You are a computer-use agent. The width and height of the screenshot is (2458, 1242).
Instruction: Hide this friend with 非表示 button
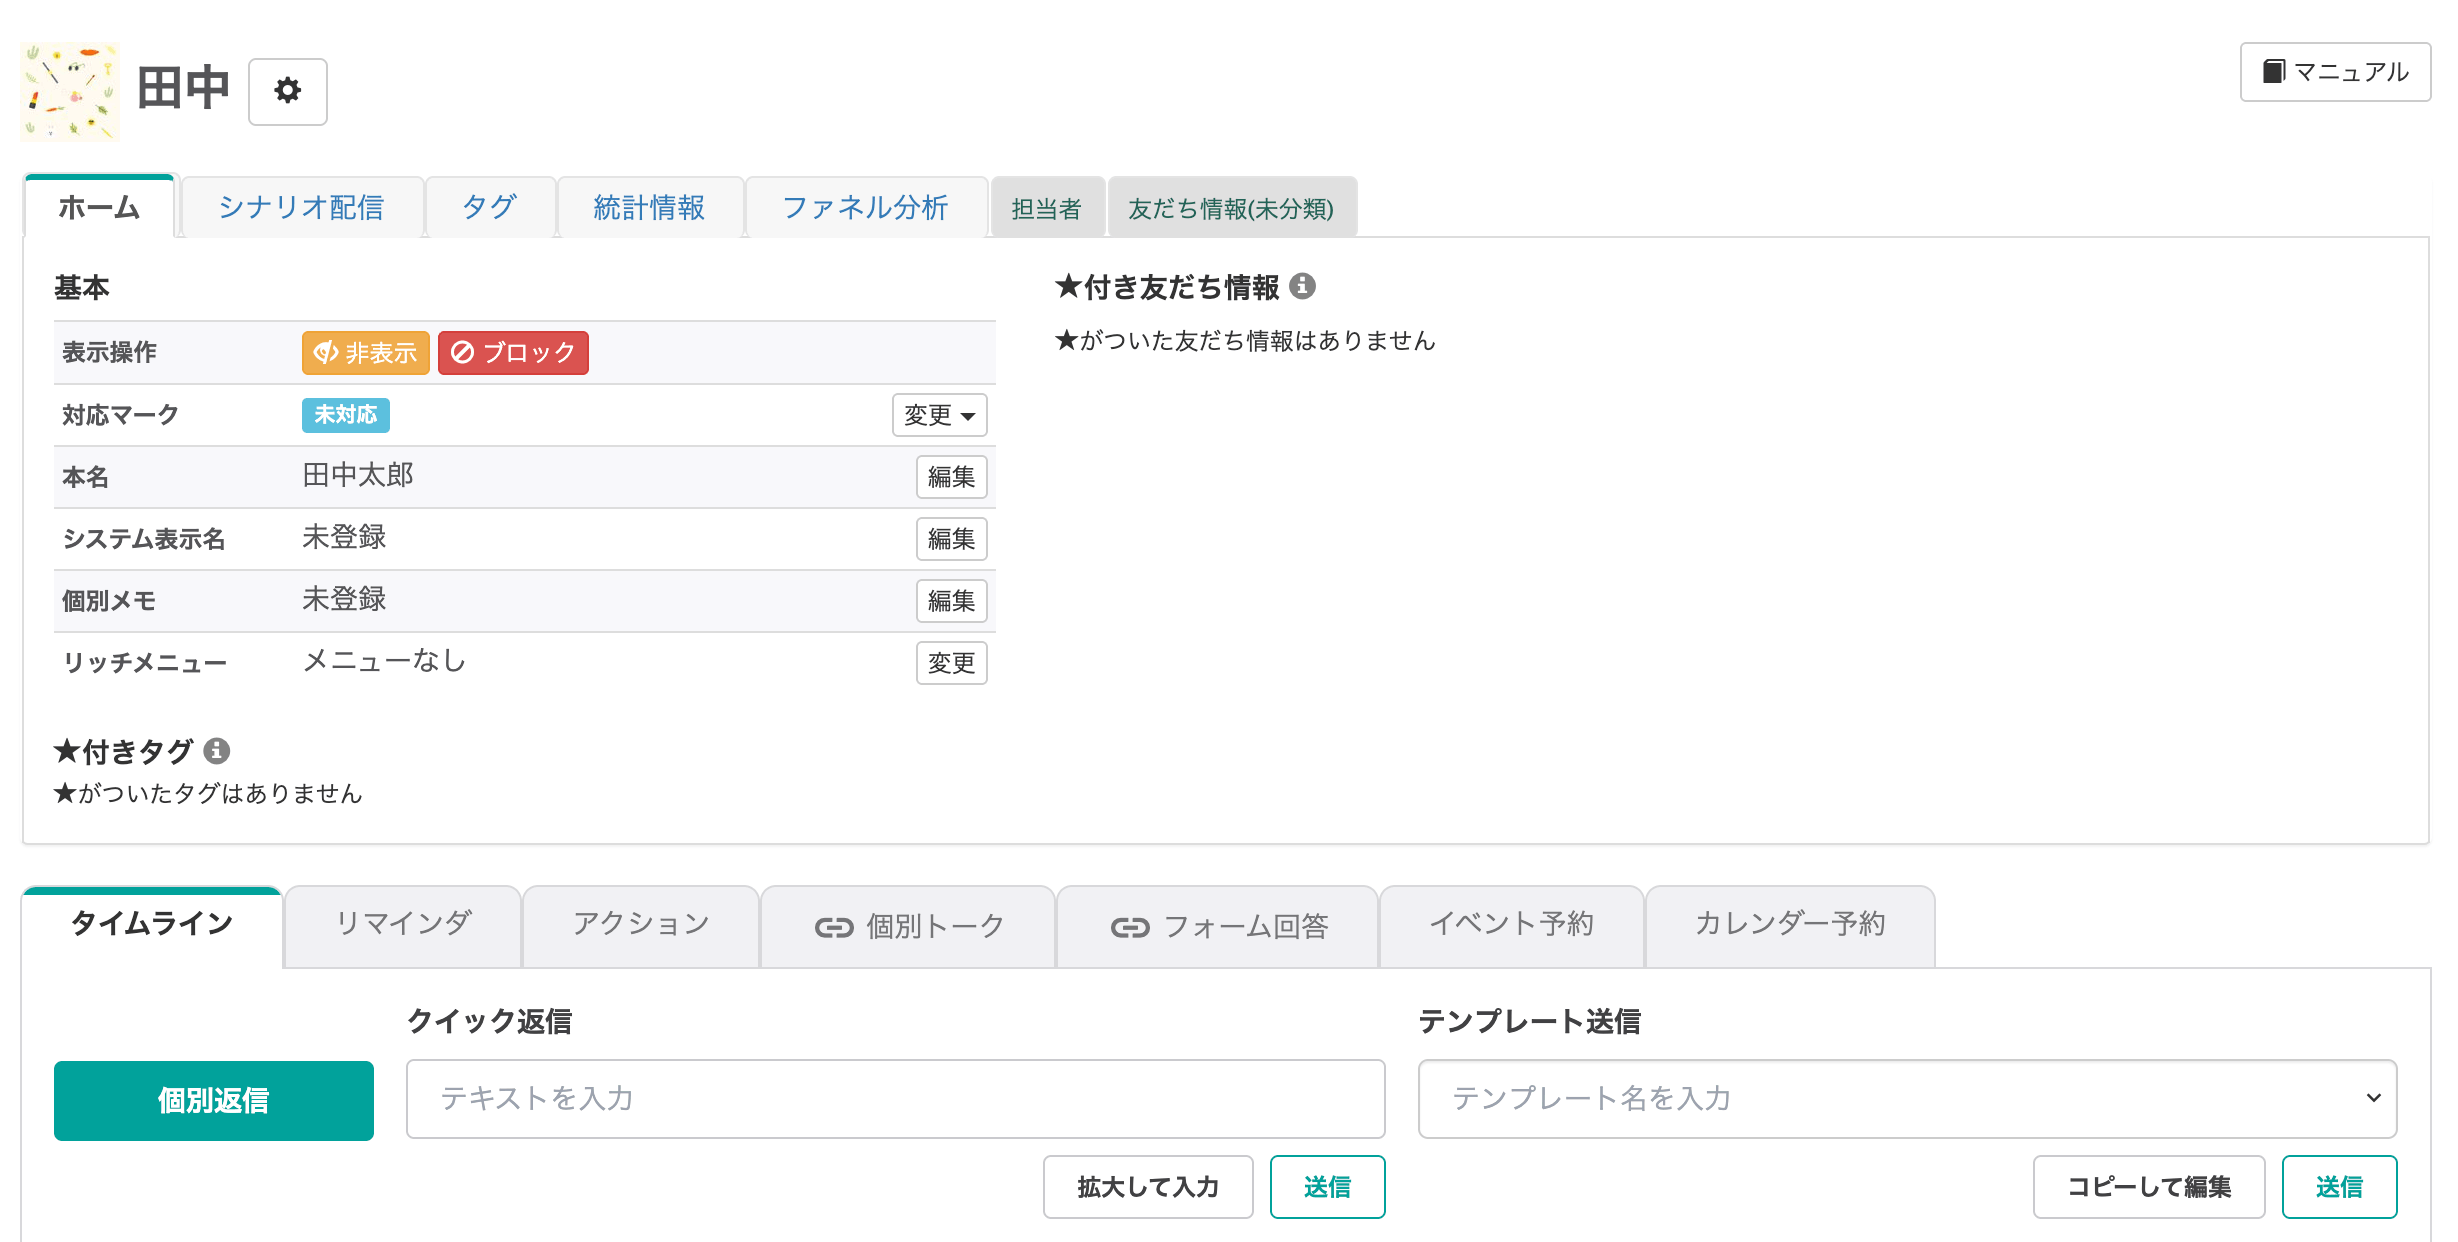tap(365, 353)
